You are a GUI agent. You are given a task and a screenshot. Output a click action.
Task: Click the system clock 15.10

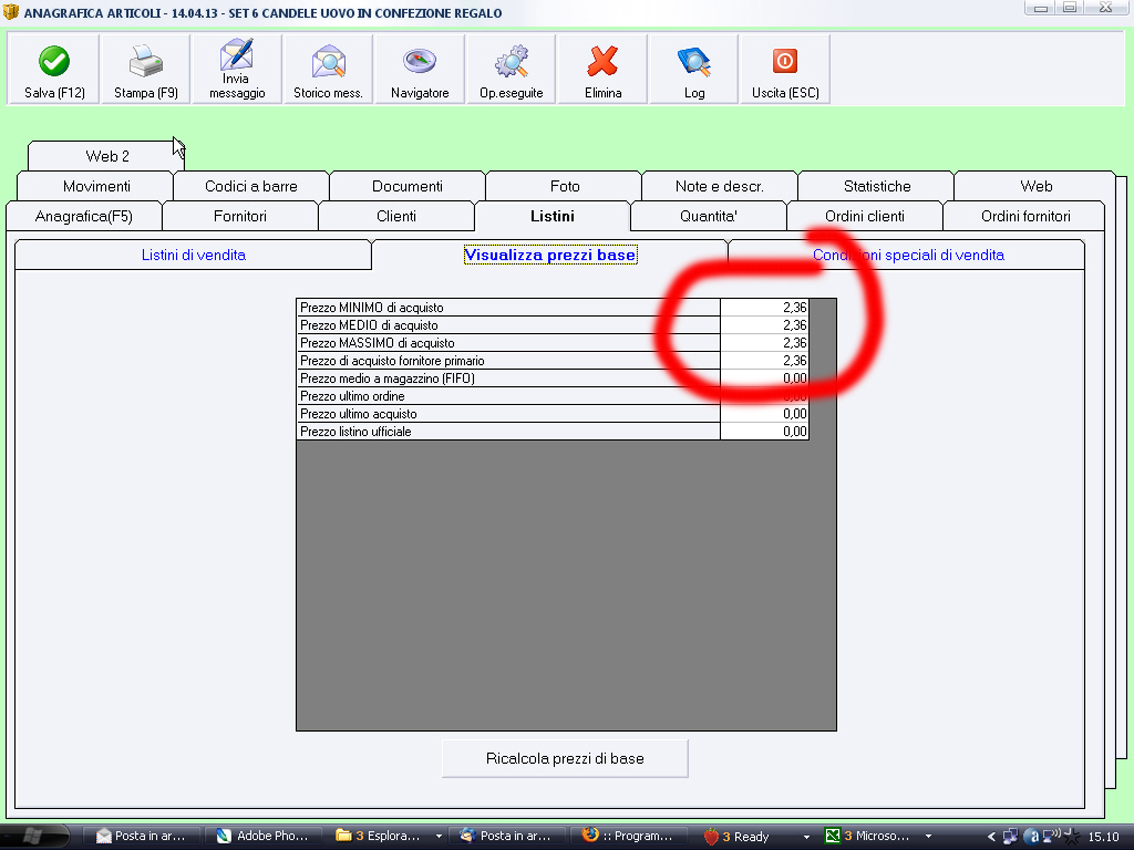click(1103, 836)
